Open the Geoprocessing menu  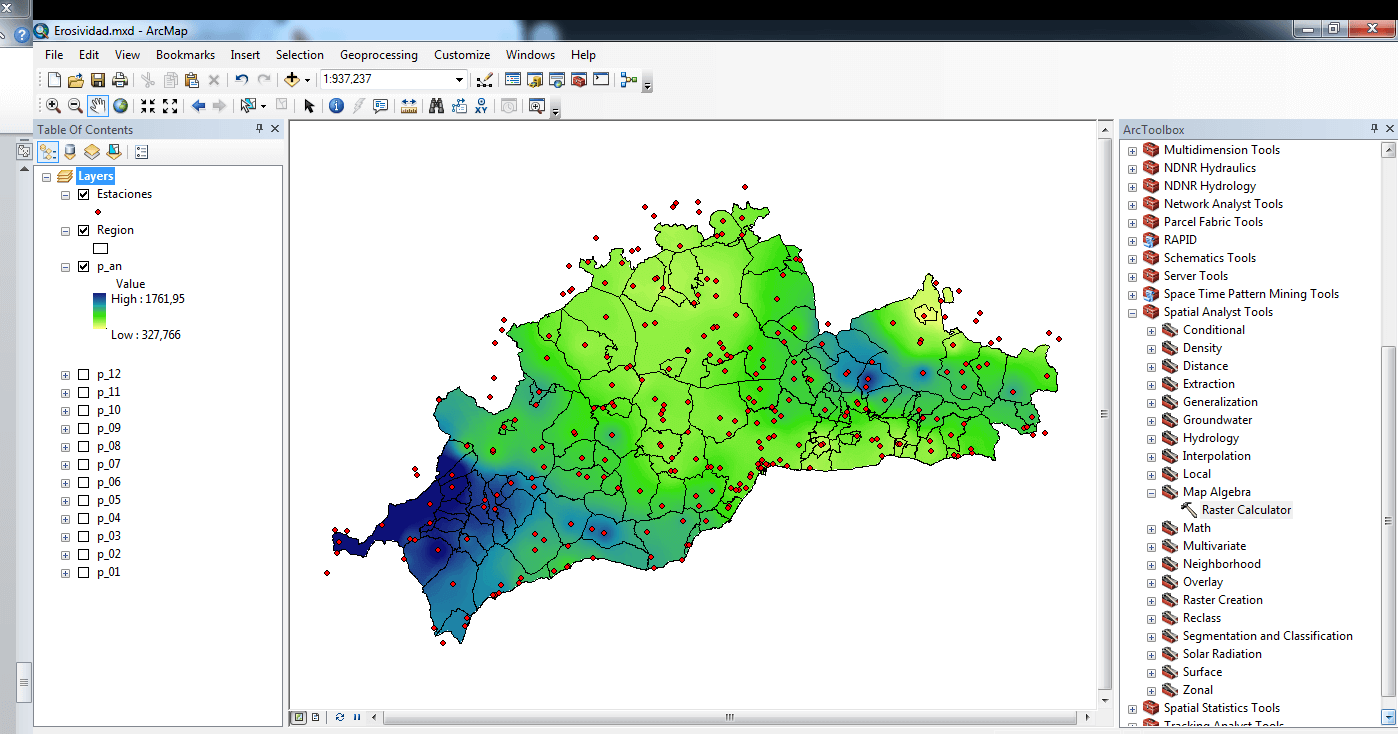pos(378,55)
